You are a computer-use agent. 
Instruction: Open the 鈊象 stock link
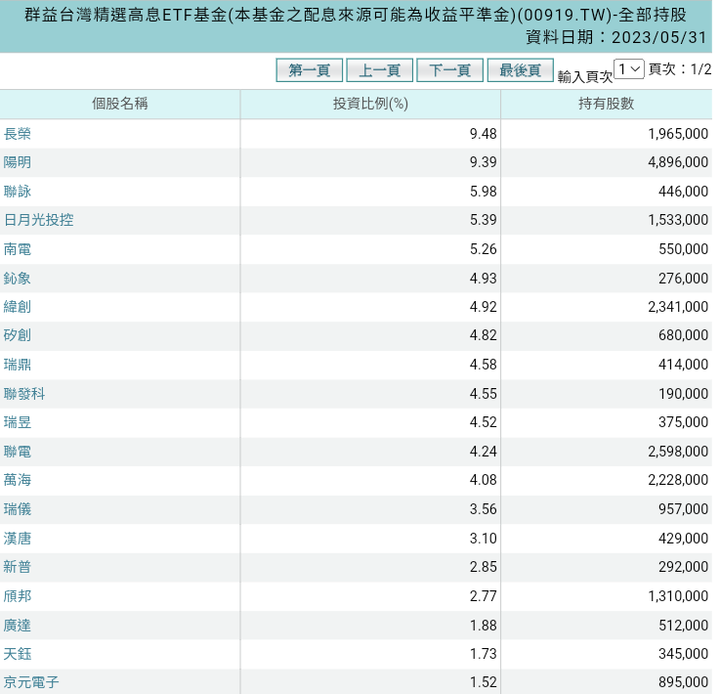[17, 278]
